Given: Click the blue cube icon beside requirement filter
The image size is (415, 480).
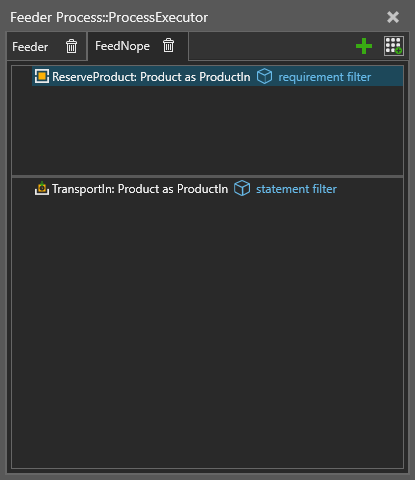Looking at the screenshot, I should (264, 76).
